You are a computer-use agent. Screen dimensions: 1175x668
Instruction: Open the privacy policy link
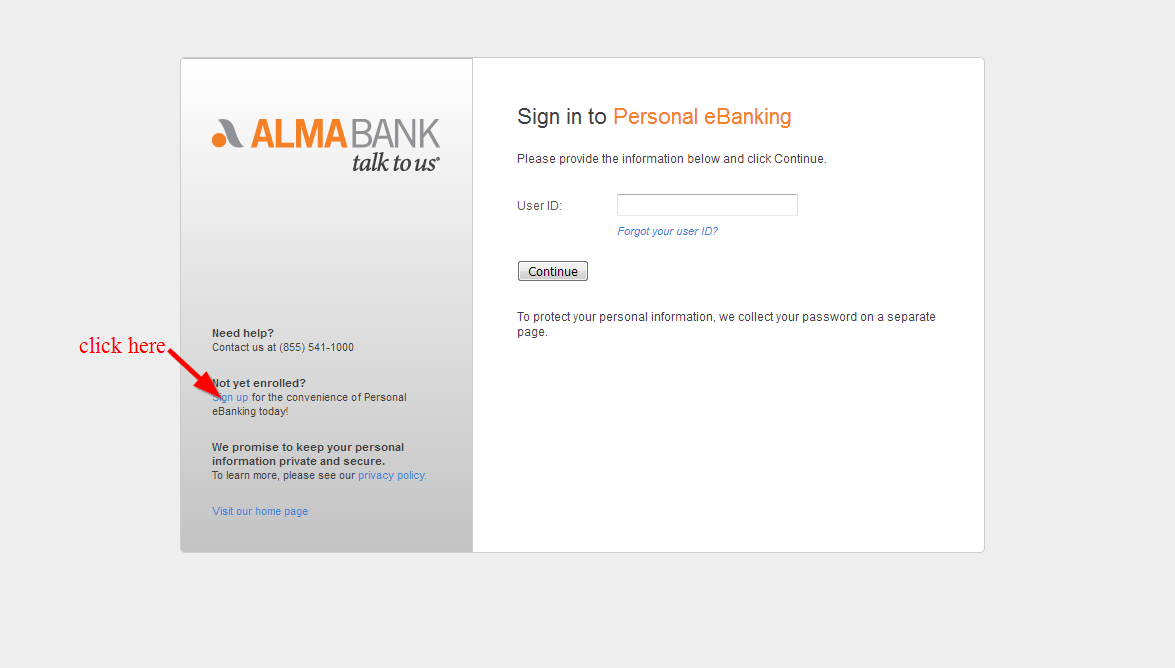(392, 476)
